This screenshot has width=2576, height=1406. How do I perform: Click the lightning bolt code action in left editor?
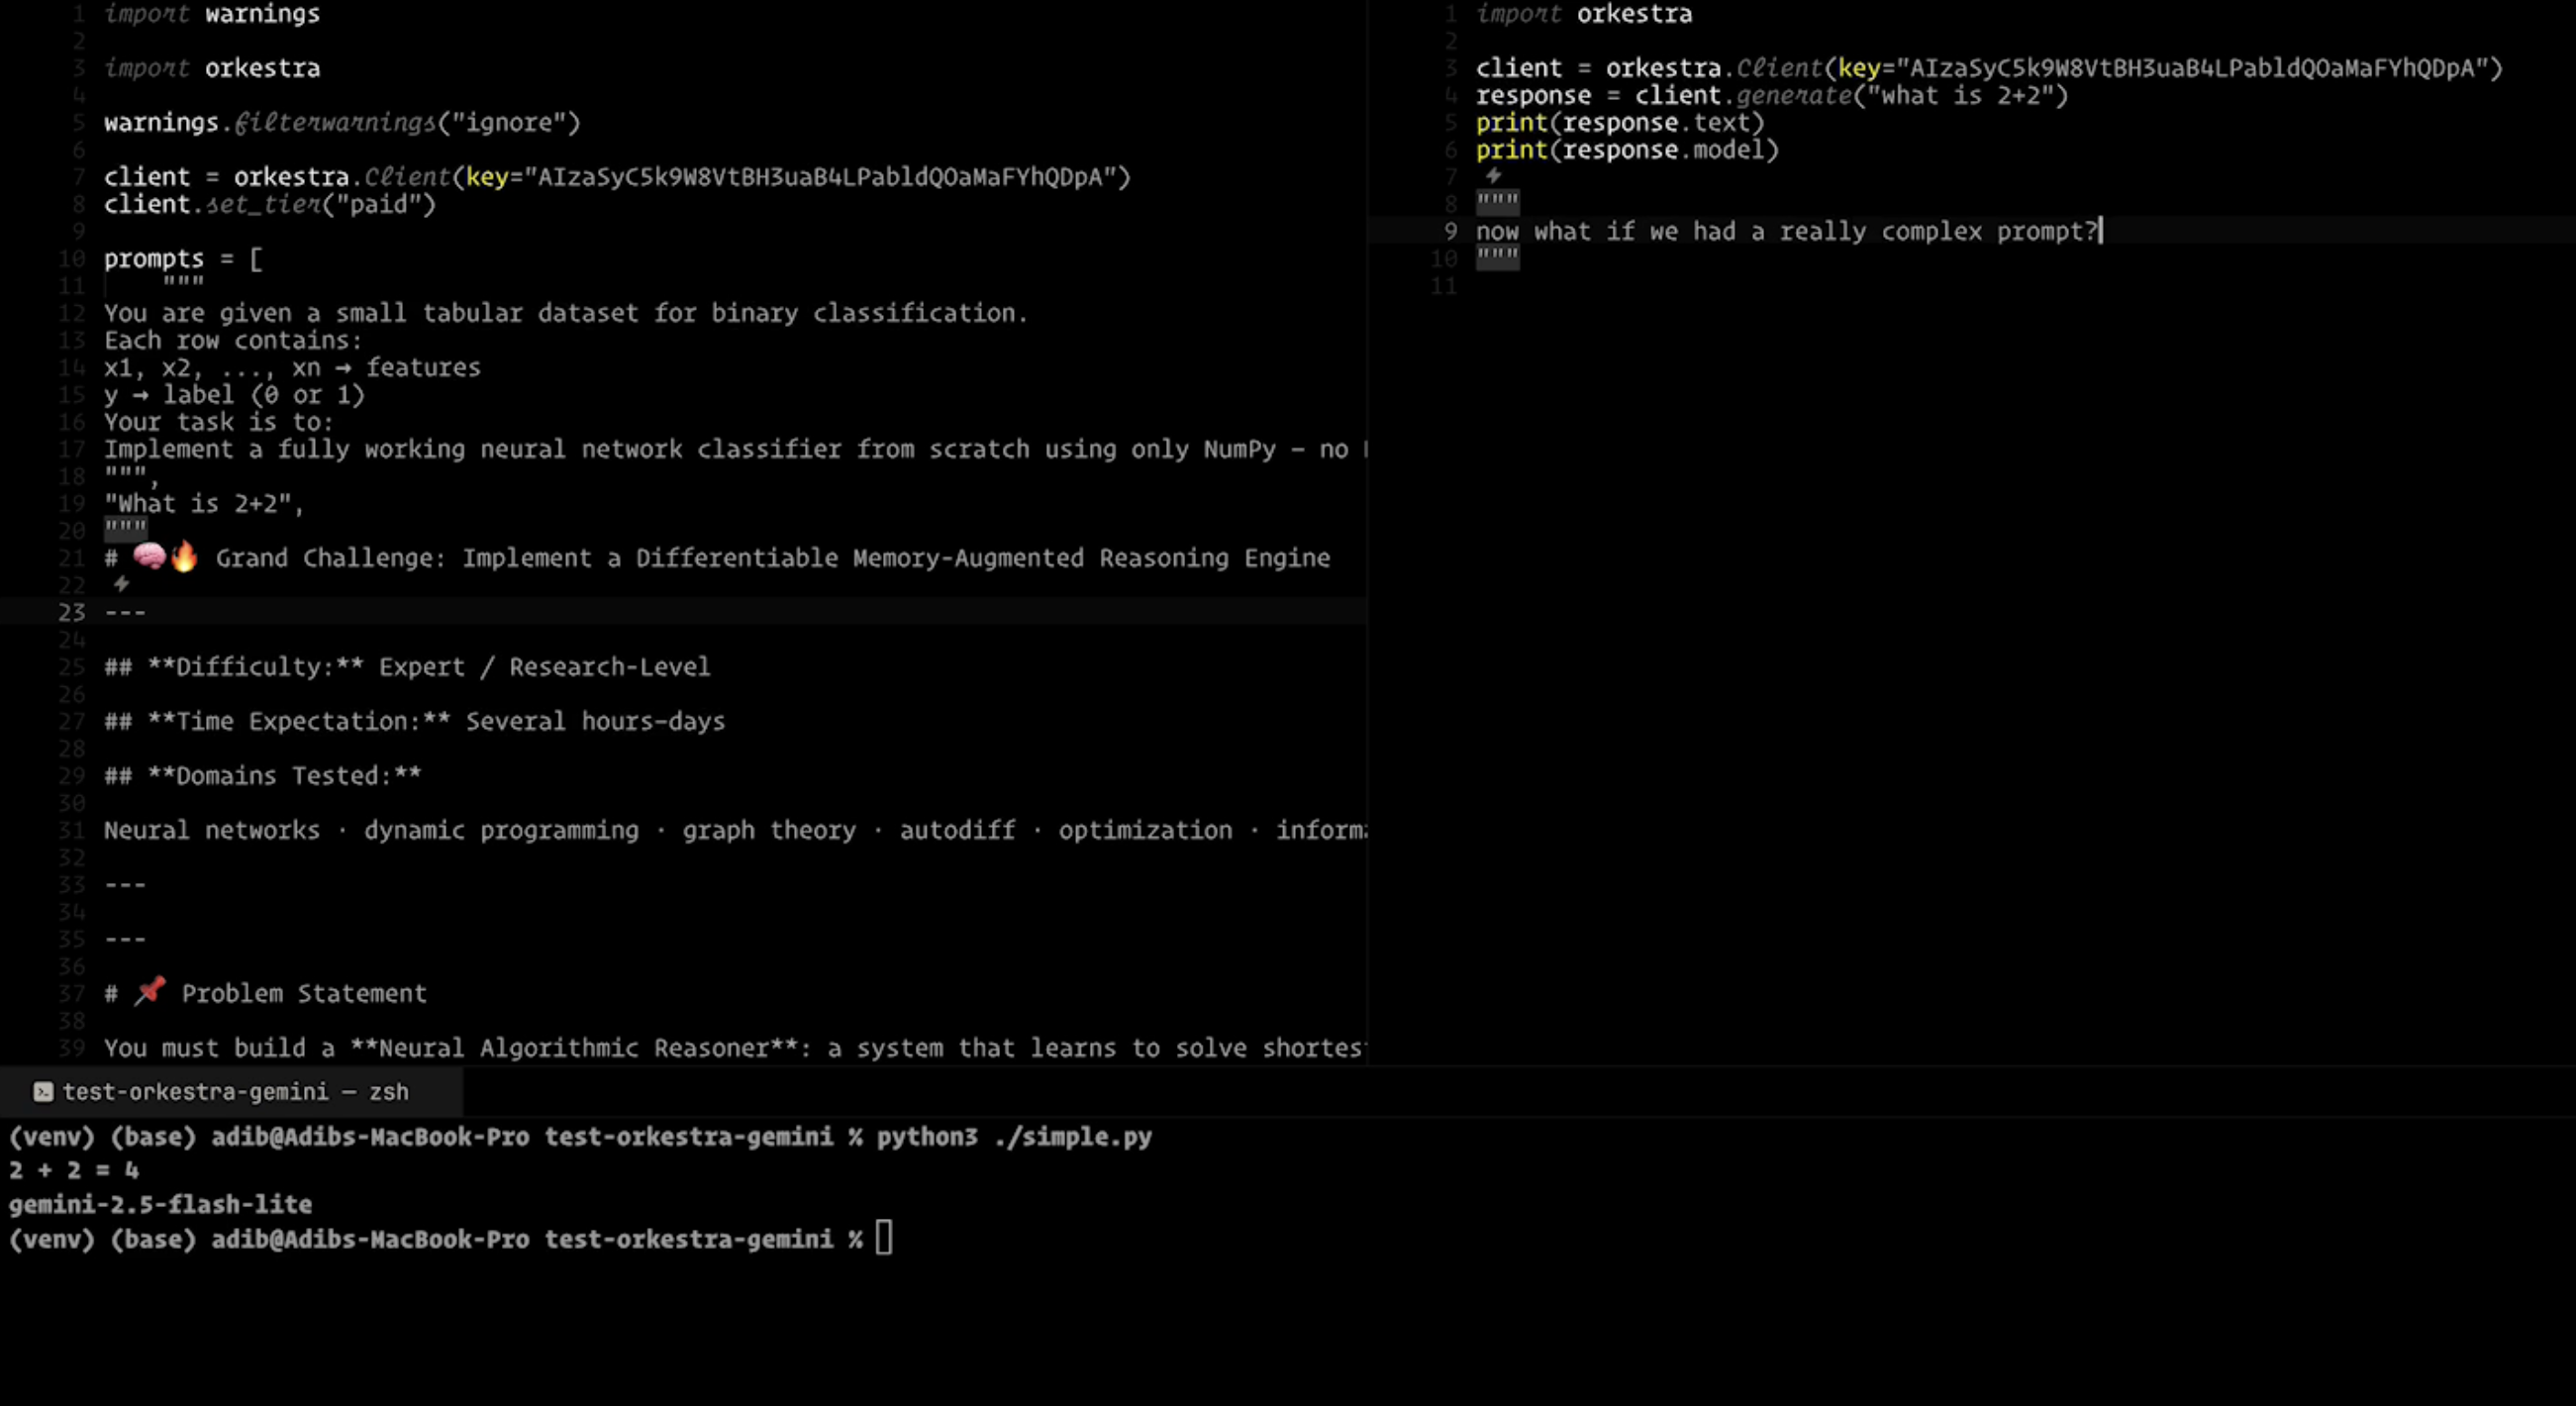[x=121, y=584]
